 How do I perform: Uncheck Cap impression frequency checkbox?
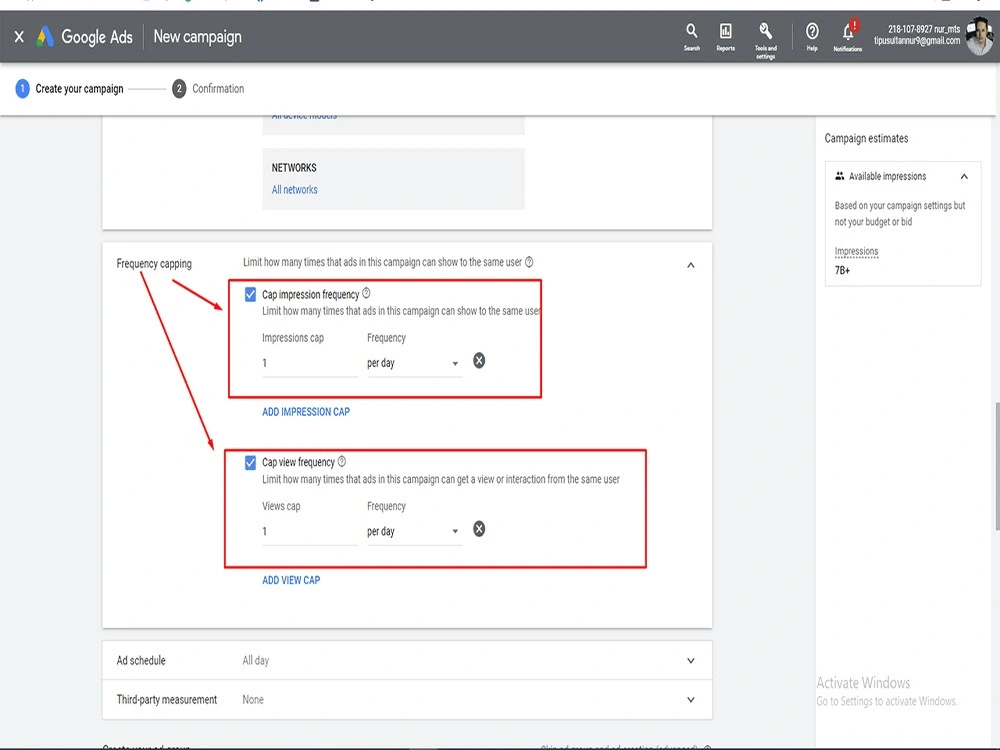click(x=251, y=295)
